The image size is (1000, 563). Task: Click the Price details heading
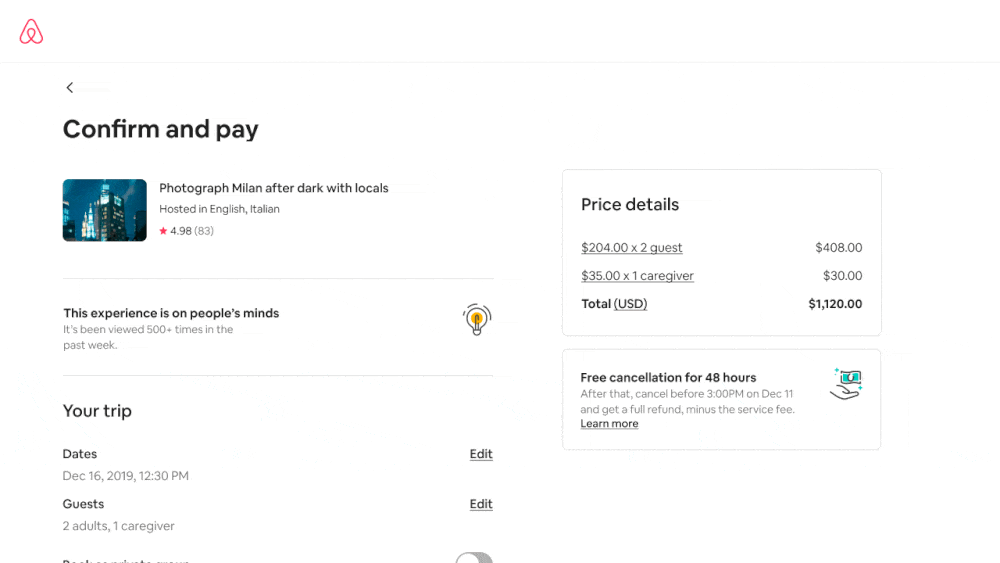pyautogui.click(x=629, y=205)
